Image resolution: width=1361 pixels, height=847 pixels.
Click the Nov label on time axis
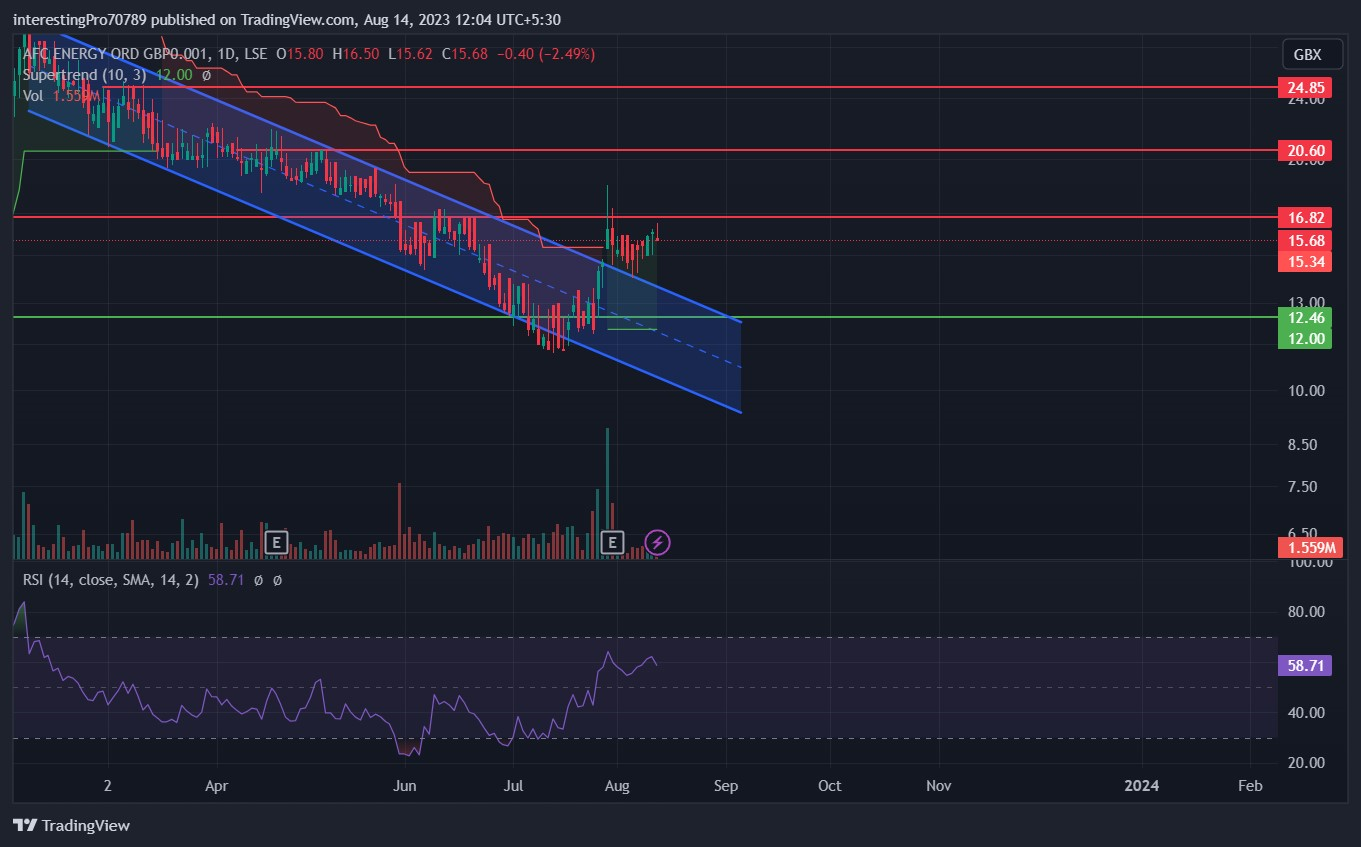(x=938, y=786)
